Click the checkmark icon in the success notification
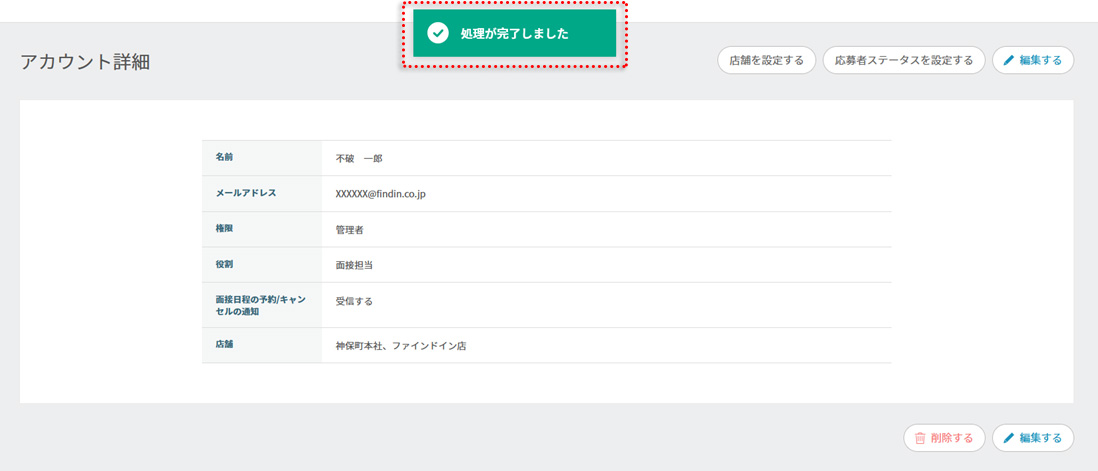The image size is (1098, 471). pyautogui.click(x=437, y=33)
